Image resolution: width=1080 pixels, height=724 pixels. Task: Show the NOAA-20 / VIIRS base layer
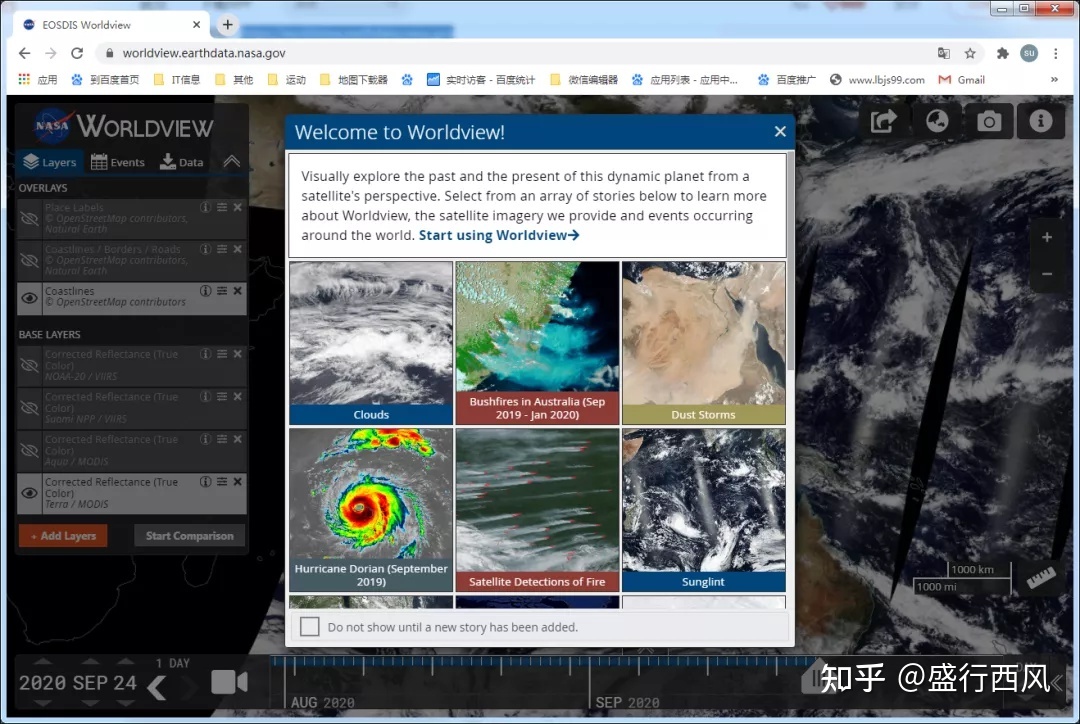coord(30,365)
